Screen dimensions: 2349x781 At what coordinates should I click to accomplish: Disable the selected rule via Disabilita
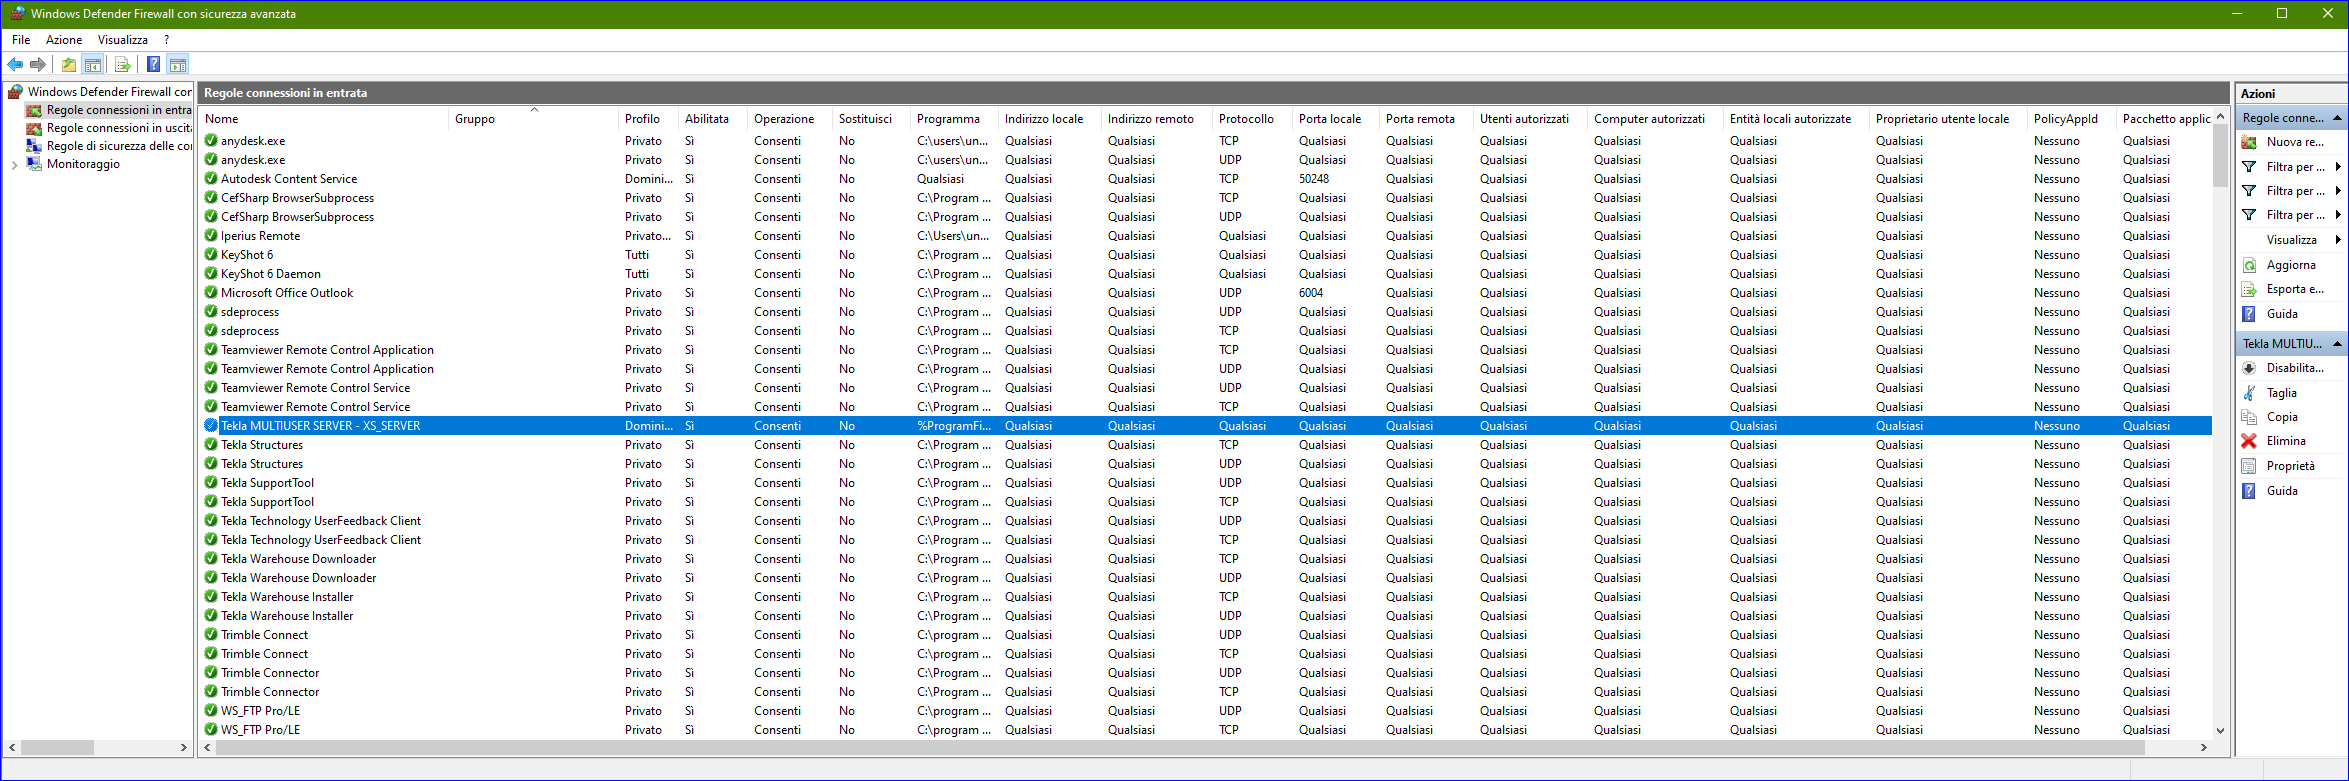click(x=2294, y=368)
